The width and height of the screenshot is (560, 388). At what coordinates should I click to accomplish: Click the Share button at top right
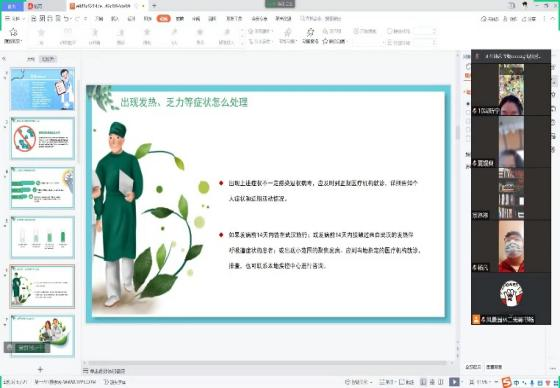(x=529, y=19)
